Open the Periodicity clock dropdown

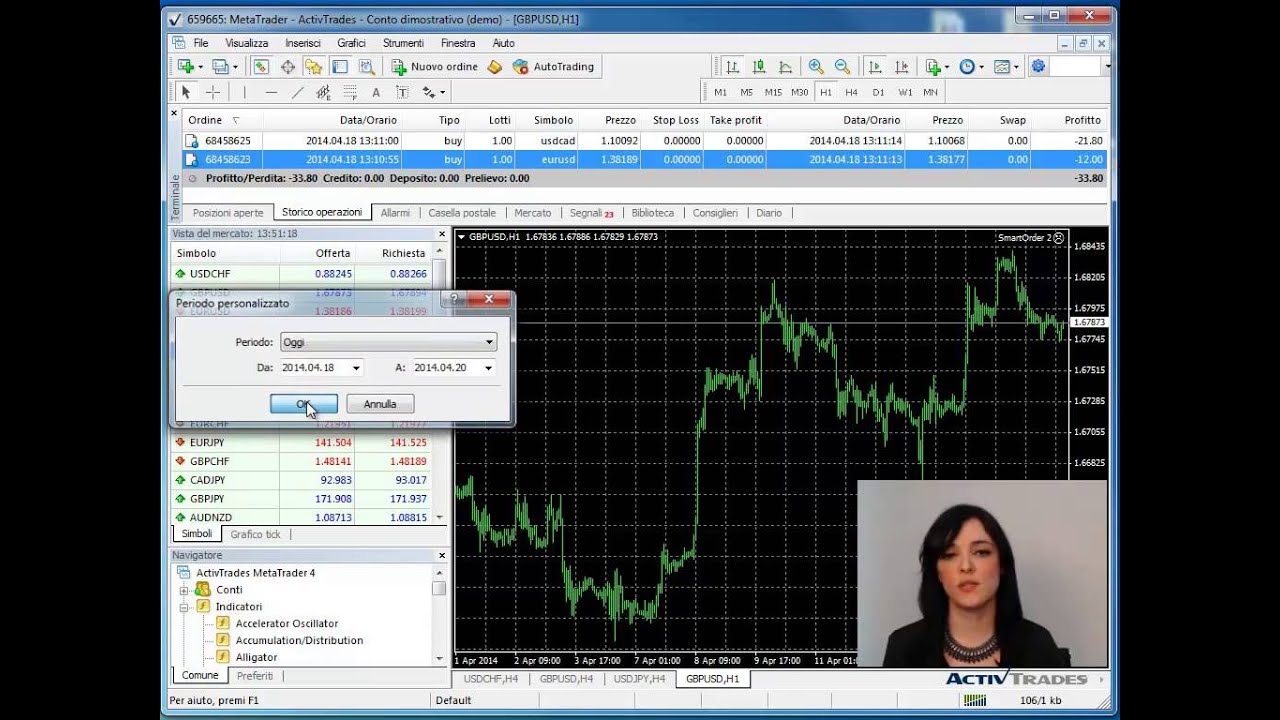971,67
